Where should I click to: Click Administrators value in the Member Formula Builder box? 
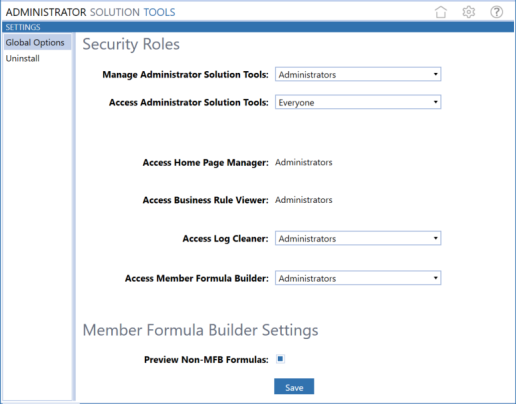click(307, 278)
